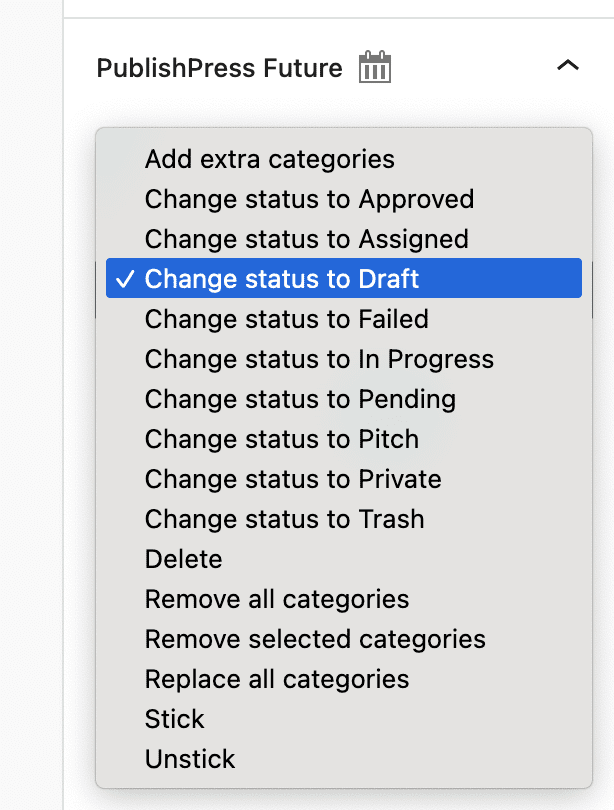Pick the Stick action

click(x=175, y=719)
